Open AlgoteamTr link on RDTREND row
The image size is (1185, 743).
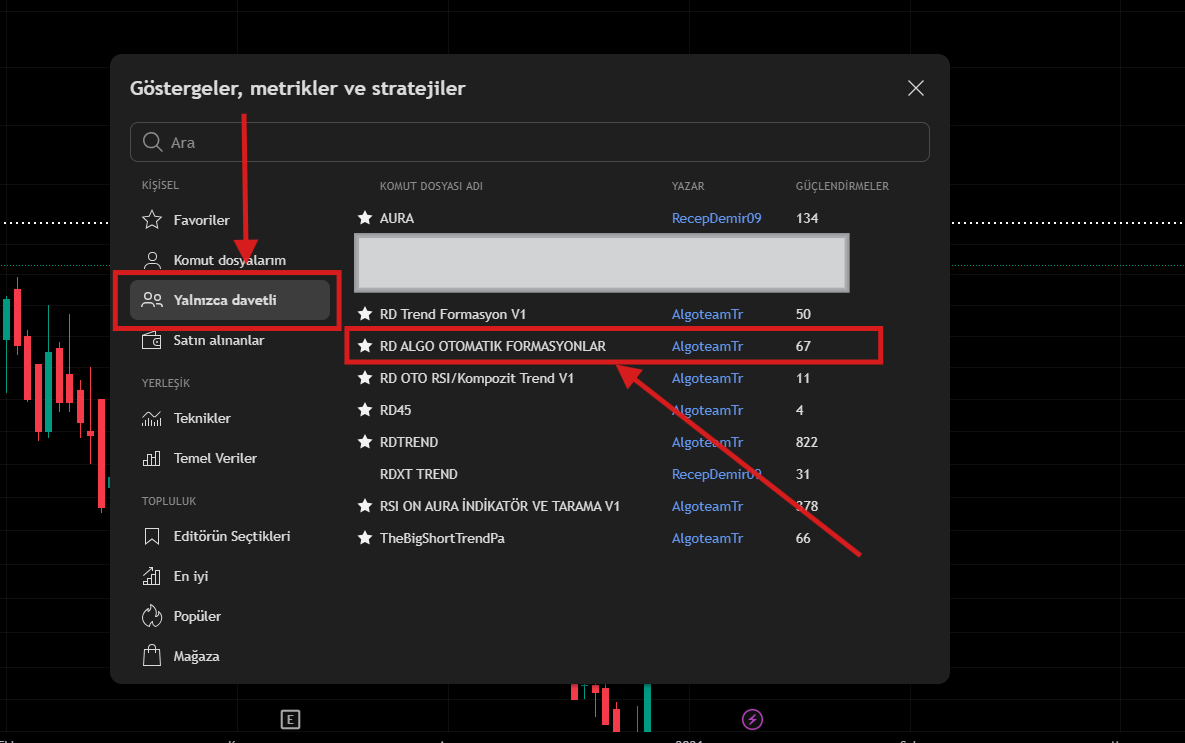[707, 442]
